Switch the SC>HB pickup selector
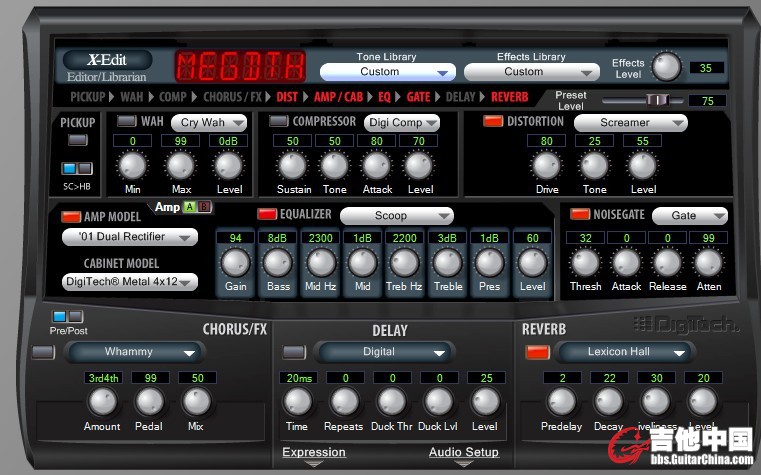Image resolution: width=761 pixels, height=475 pixels. coord(77,168)
